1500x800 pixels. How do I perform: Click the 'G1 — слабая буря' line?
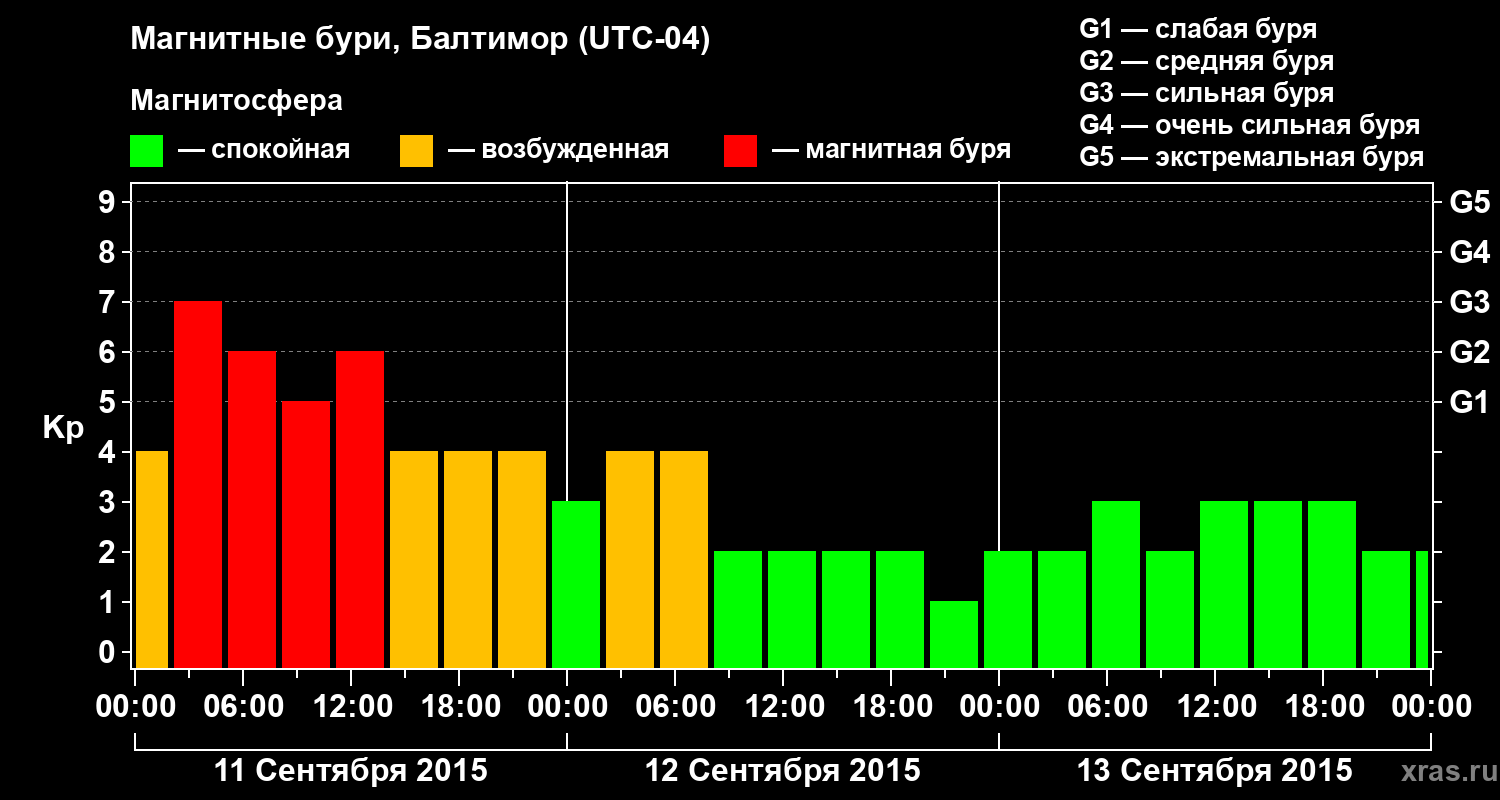tap(1198, 29)
